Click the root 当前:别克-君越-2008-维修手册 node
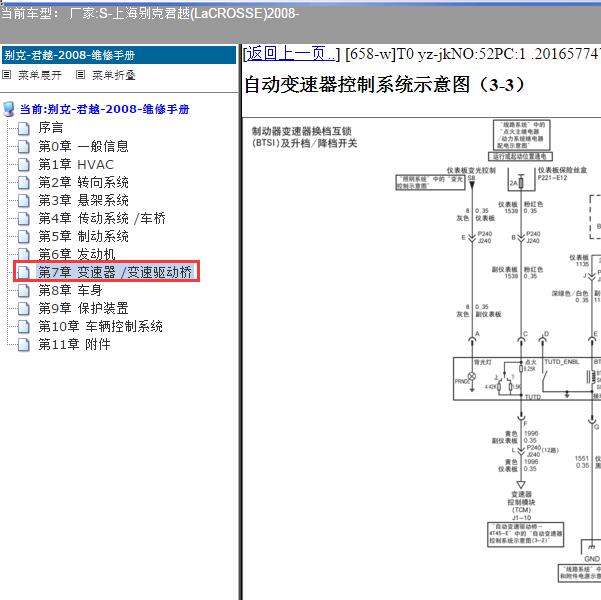The image size is (601, 600). 104,109
